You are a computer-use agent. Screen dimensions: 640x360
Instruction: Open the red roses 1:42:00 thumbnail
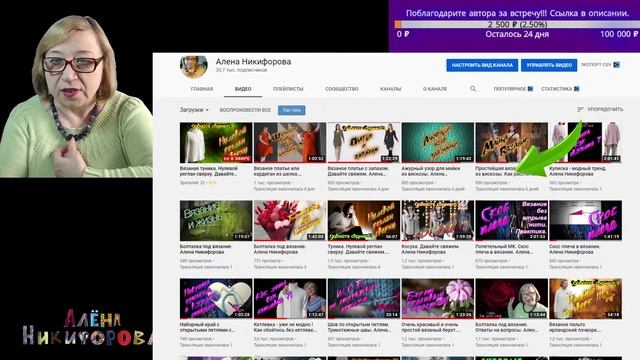tap(290, 220)
